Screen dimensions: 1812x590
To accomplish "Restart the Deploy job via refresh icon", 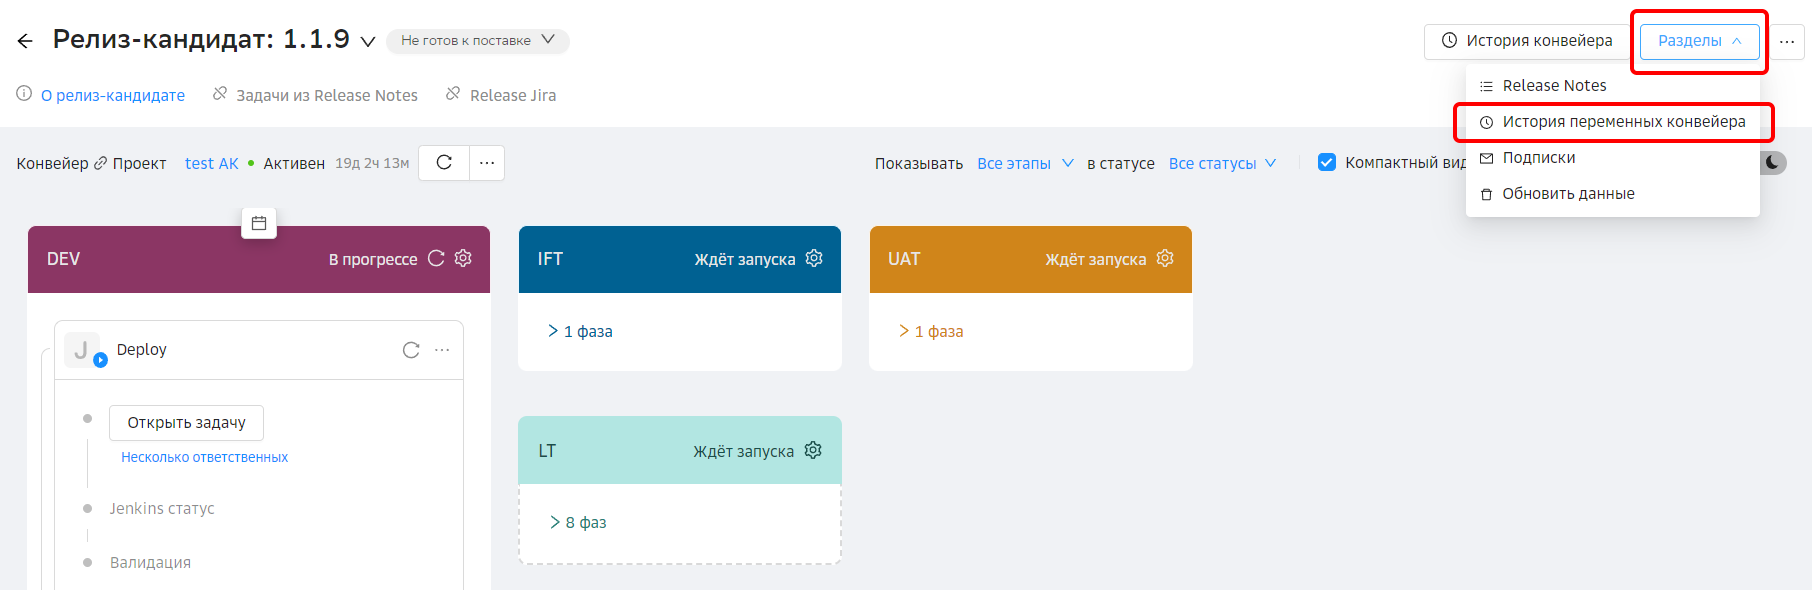I will [x=411, y=350].
